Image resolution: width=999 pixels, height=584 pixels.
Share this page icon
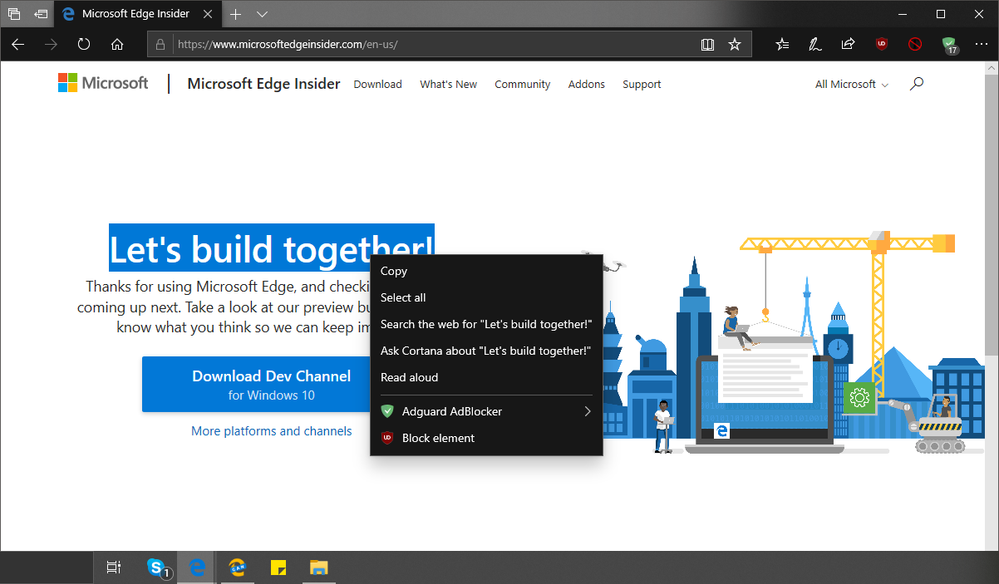848,44
